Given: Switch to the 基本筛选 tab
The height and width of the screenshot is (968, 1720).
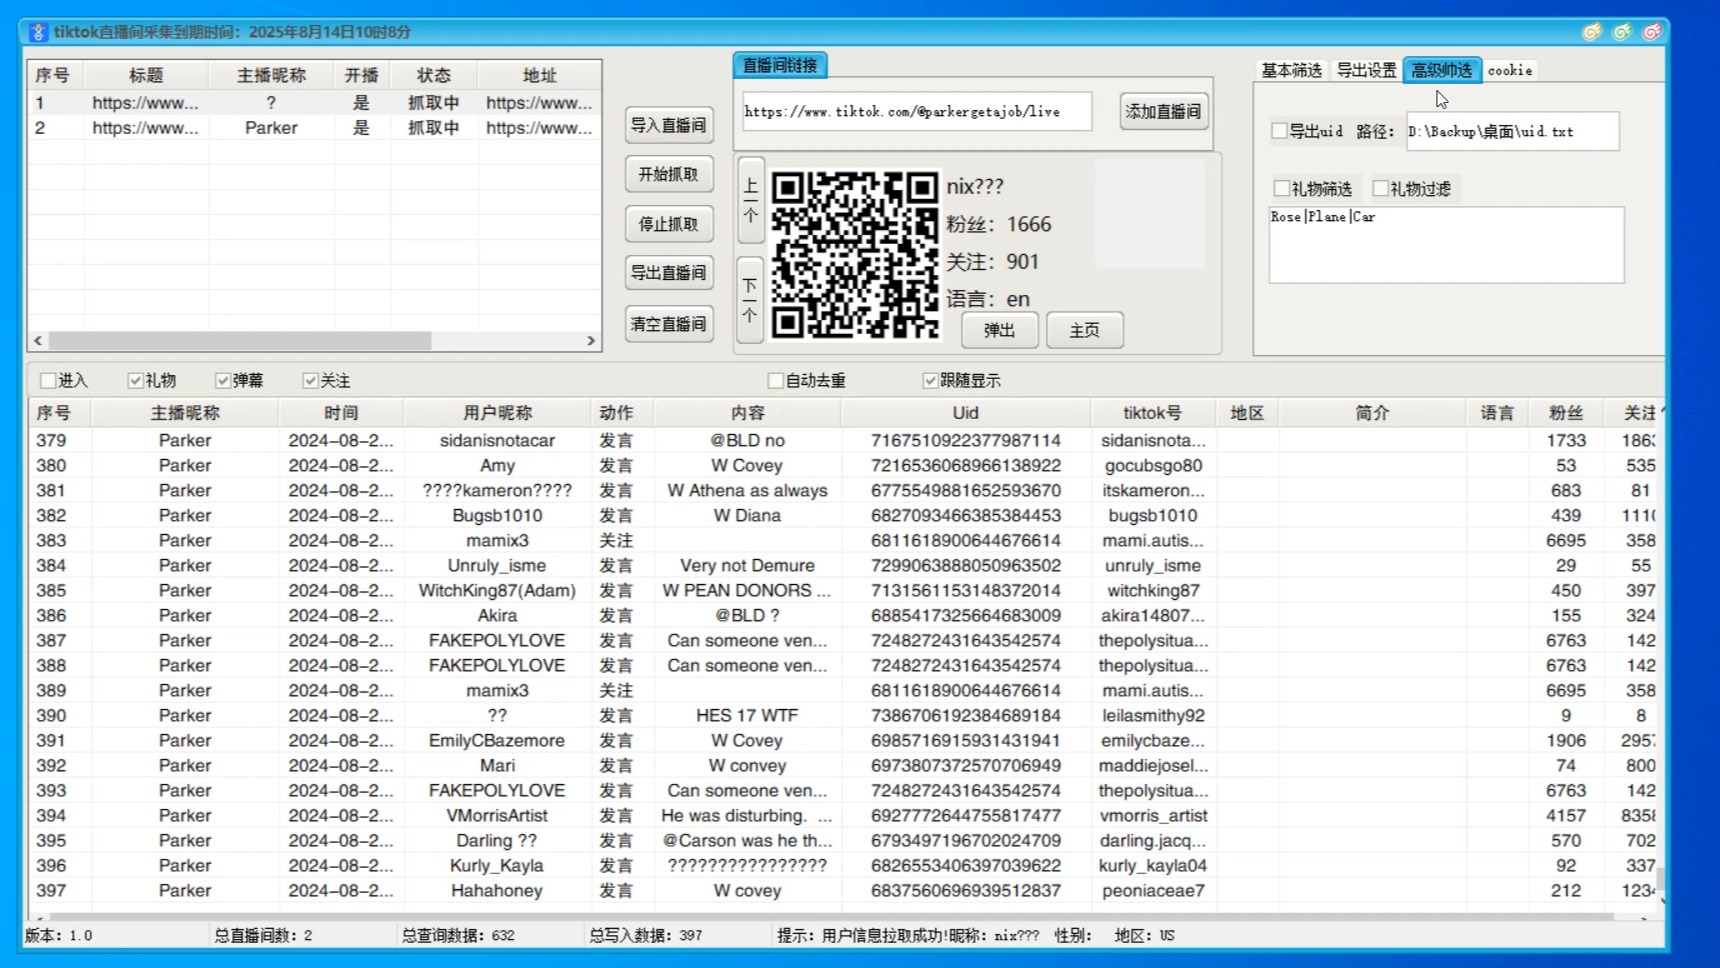Looking at the screenshot, I should (x=1291, y=70).
